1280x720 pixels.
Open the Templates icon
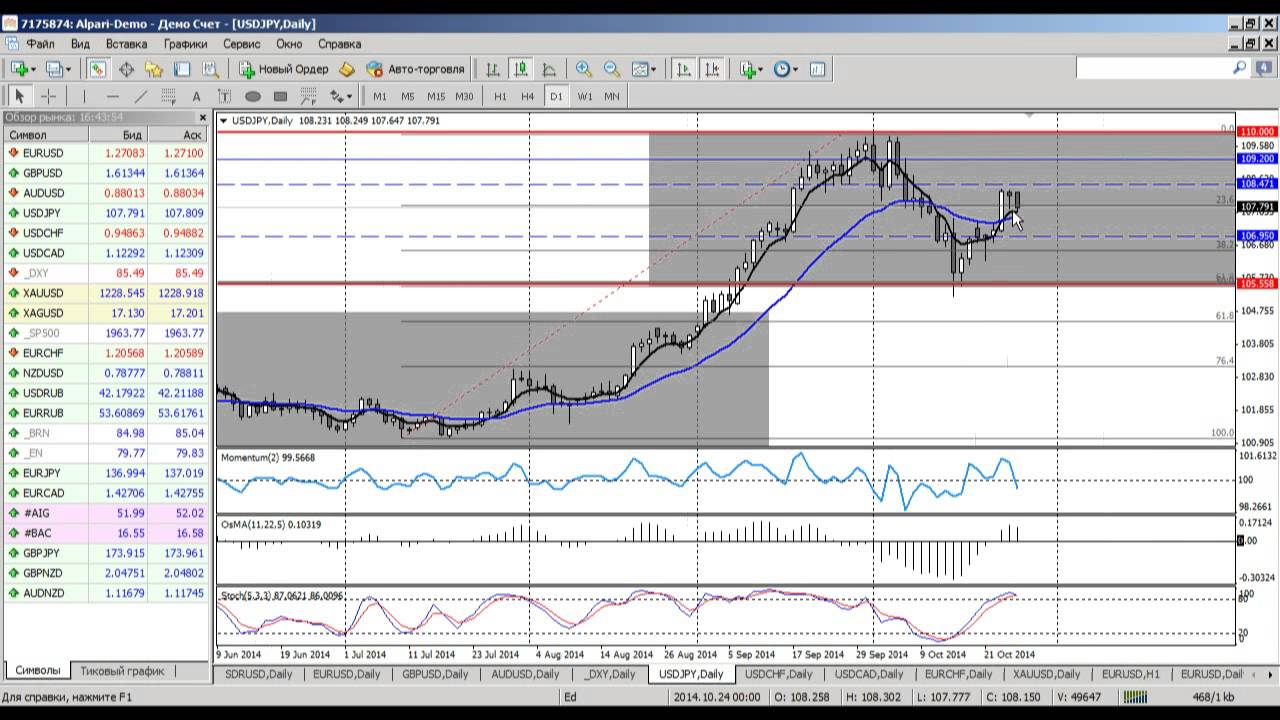coord(817,69)
